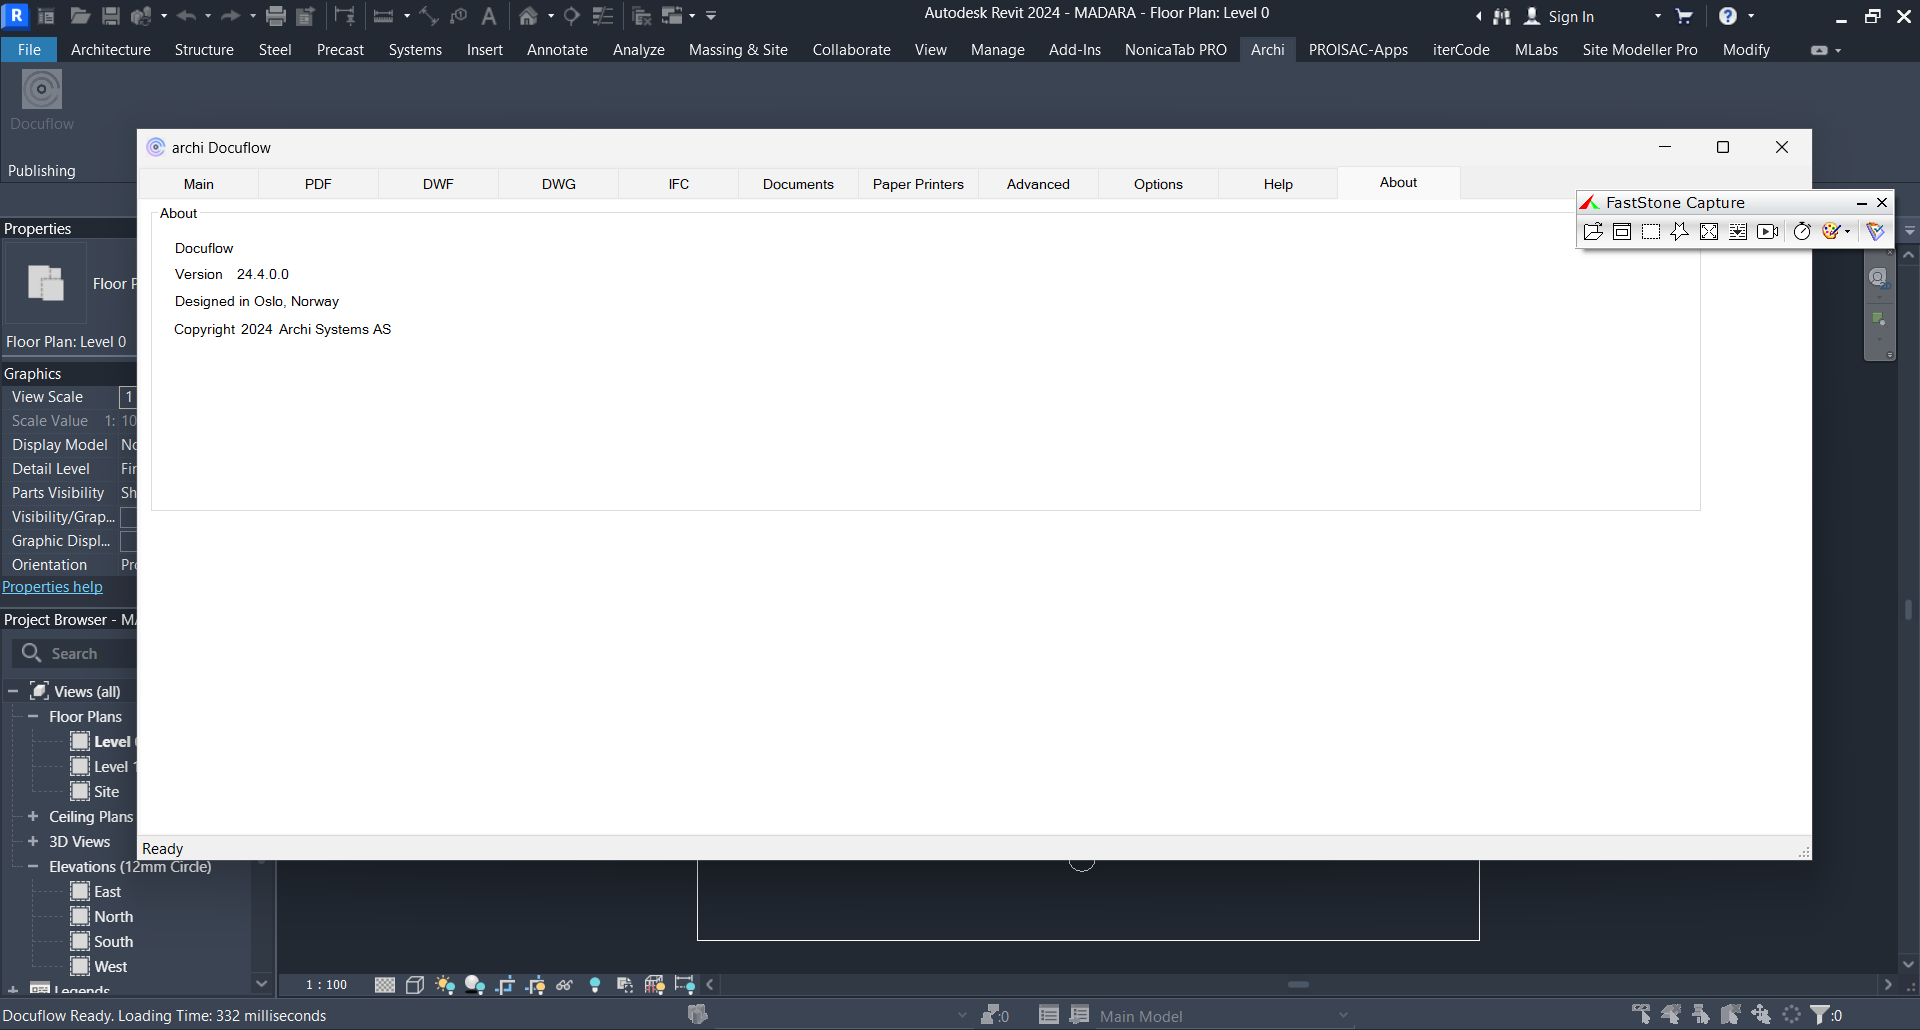This screenshot has width=1920, height=1030.
Task: Click the Properties help link
Action: click(52, 587)
